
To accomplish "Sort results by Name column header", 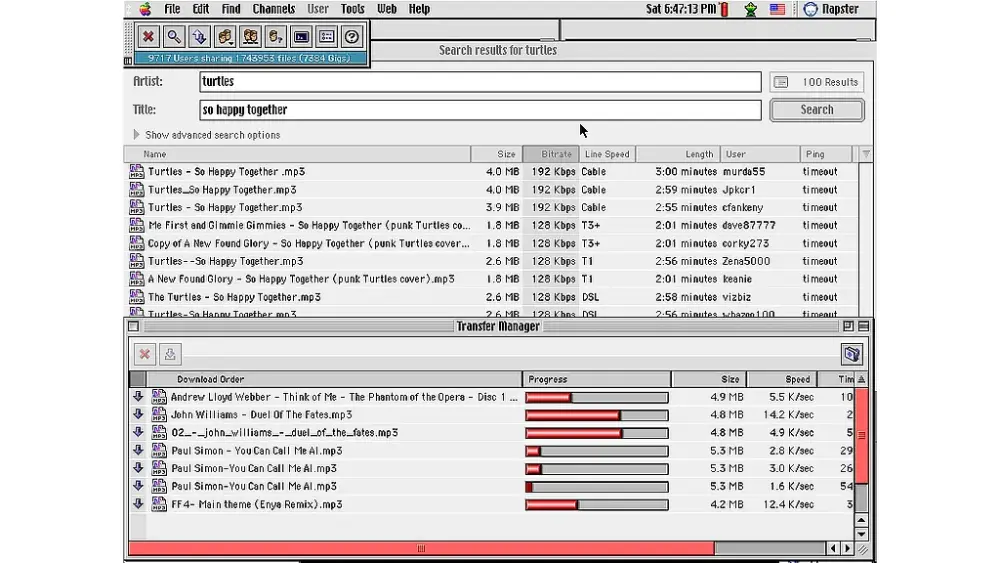I will click(x=297, y=154).
